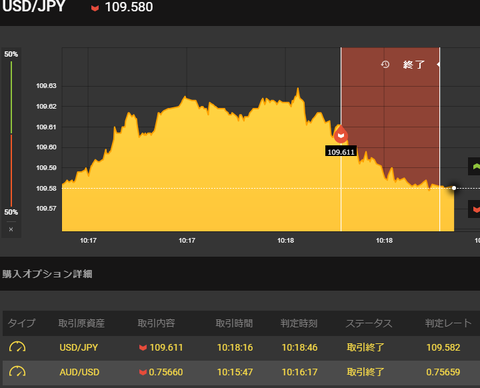The height and width of the screenshot is (388, 480).
Task: Click the 109.63 price axis label
Action: pyautogui.click(x=46, y=86)
